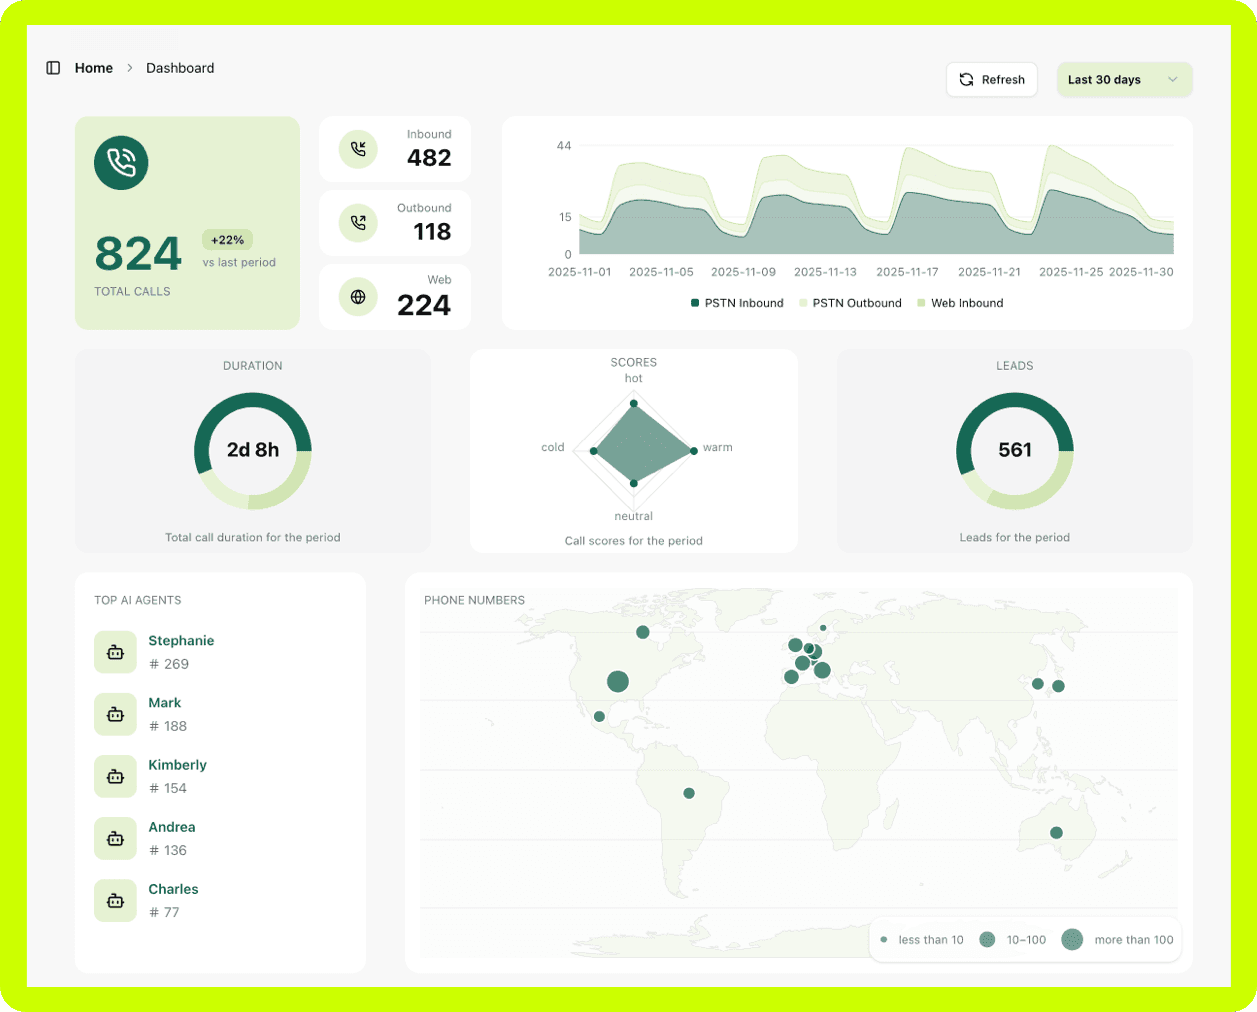Click the total calls phone icon

coord(121,163)
